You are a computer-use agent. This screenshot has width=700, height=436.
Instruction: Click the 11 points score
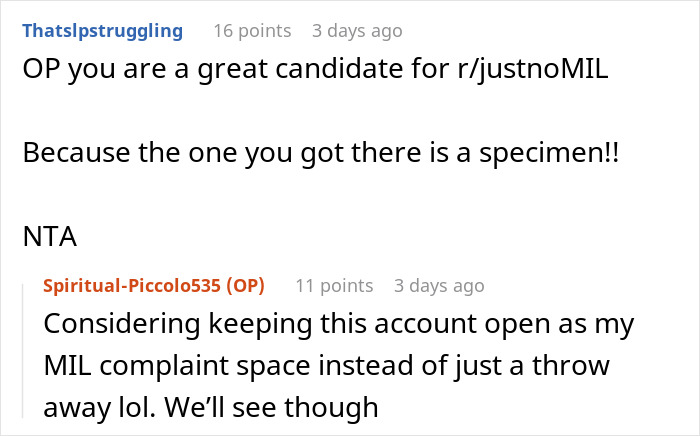332,285
